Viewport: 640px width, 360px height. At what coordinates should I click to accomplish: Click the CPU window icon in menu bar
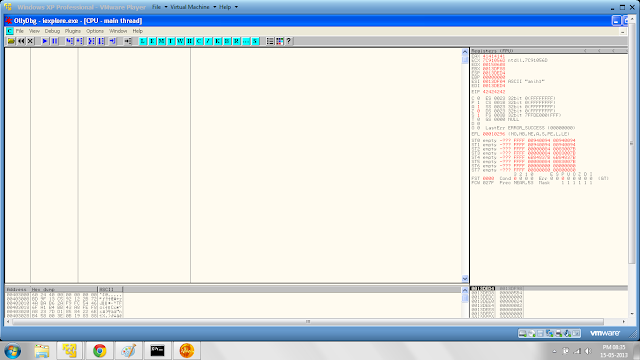click(9, 31)
